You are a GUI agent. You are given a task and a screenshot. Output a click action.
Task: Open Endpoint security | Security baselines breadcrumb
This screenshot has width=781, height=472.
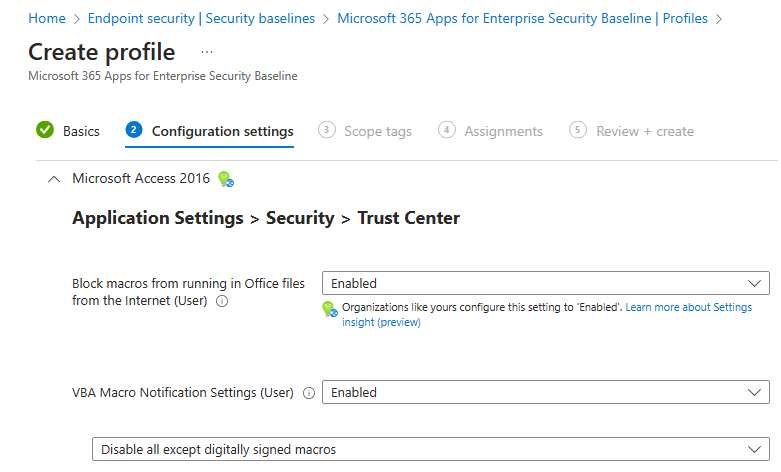(x=201, y=18)
